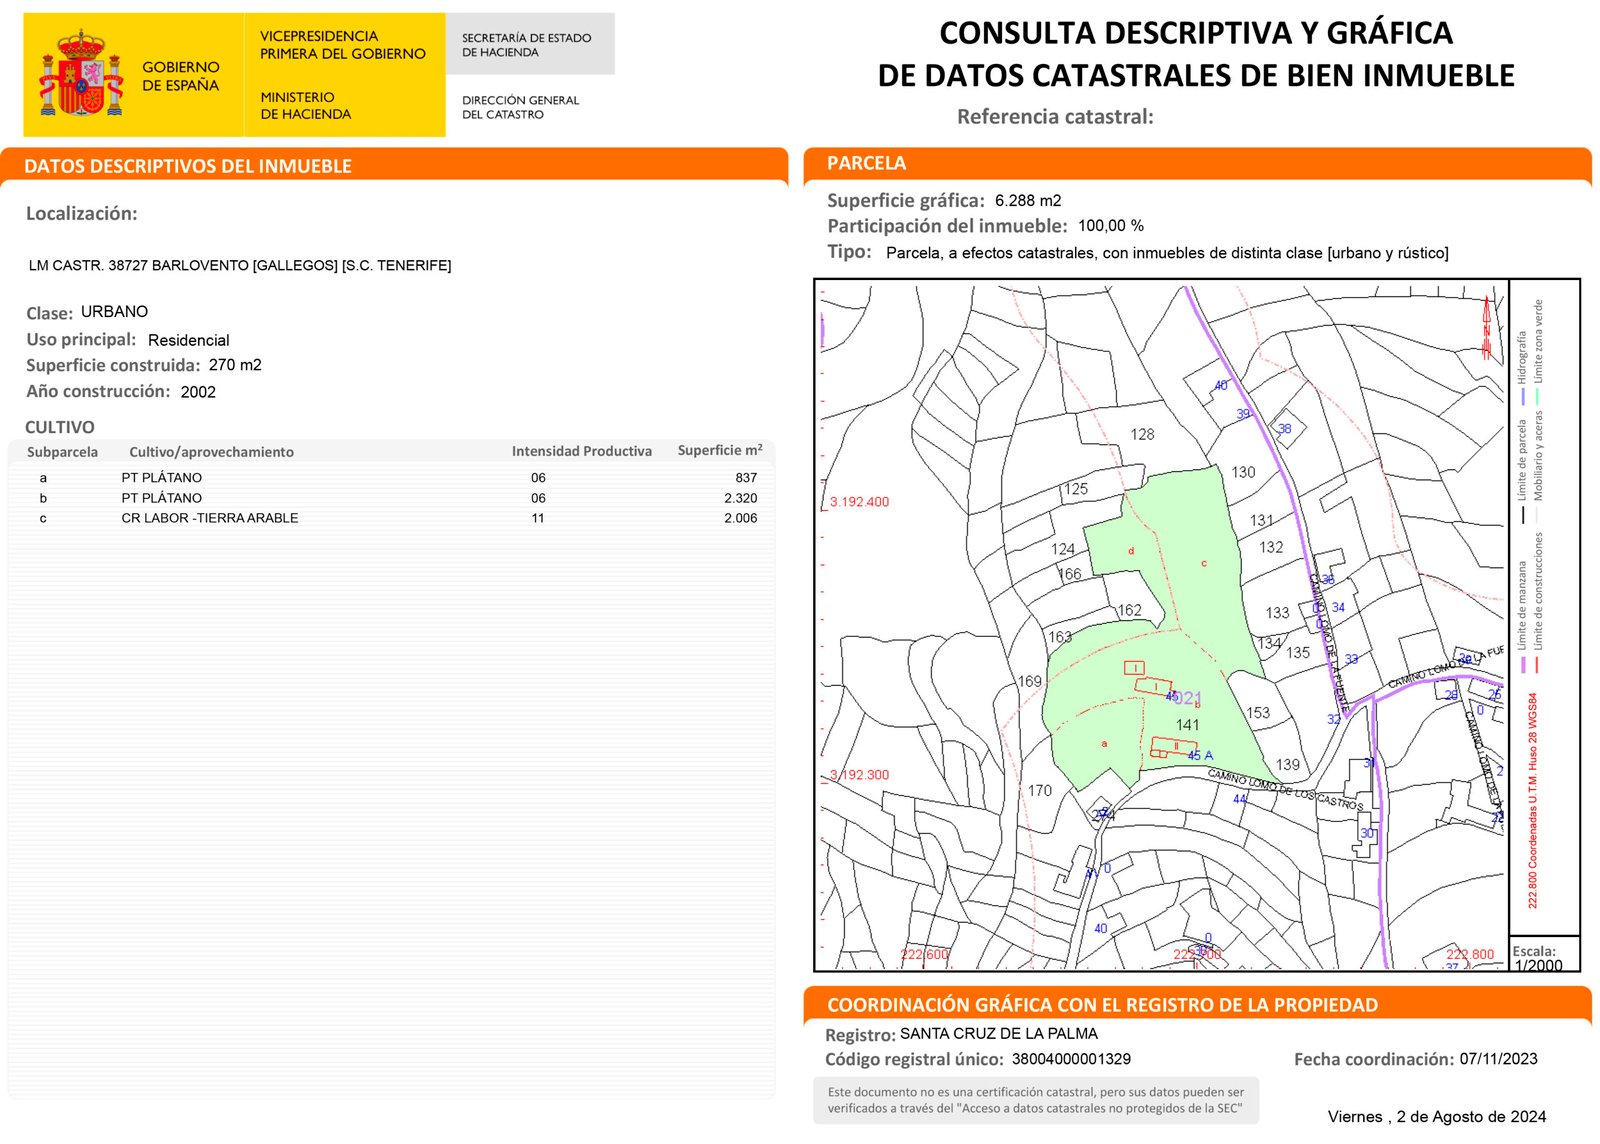This screenshot has height=1144, width=1600.
Task: Click parcel number 153 on map
Action: [x=1258, y=713]
